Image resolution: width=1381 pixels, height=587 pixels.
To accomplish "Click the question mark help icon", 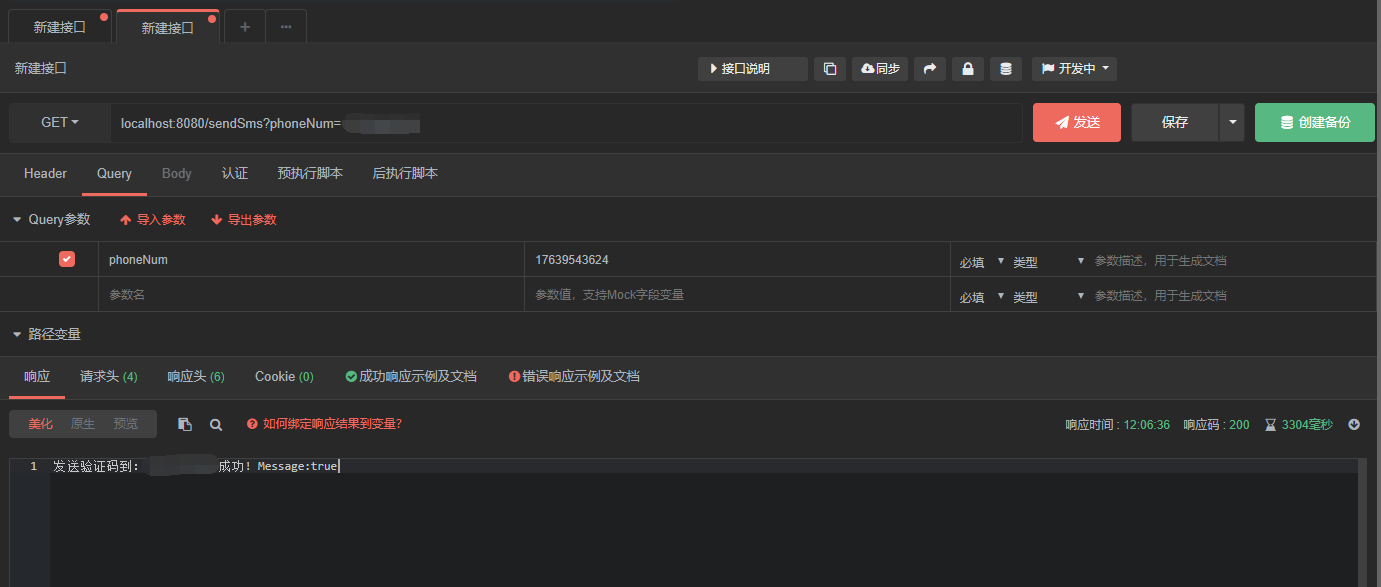I will pos(252,424).
